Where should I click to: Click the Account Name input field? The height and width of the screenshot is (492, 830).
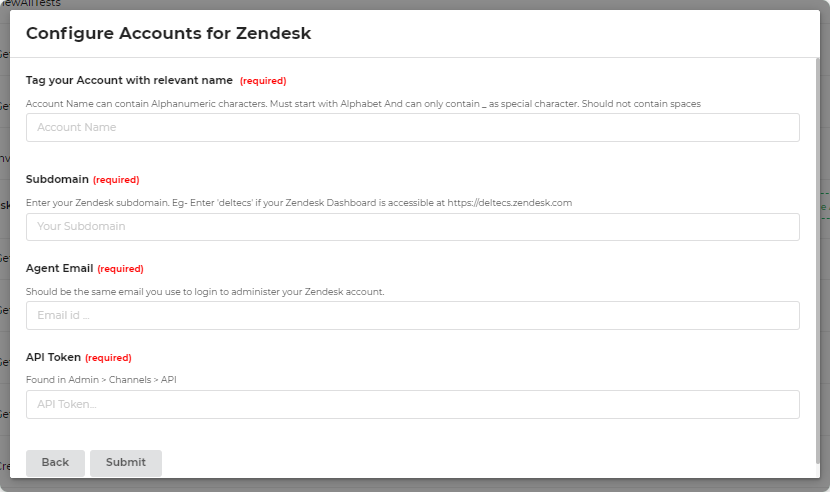(x=412, y=127)
